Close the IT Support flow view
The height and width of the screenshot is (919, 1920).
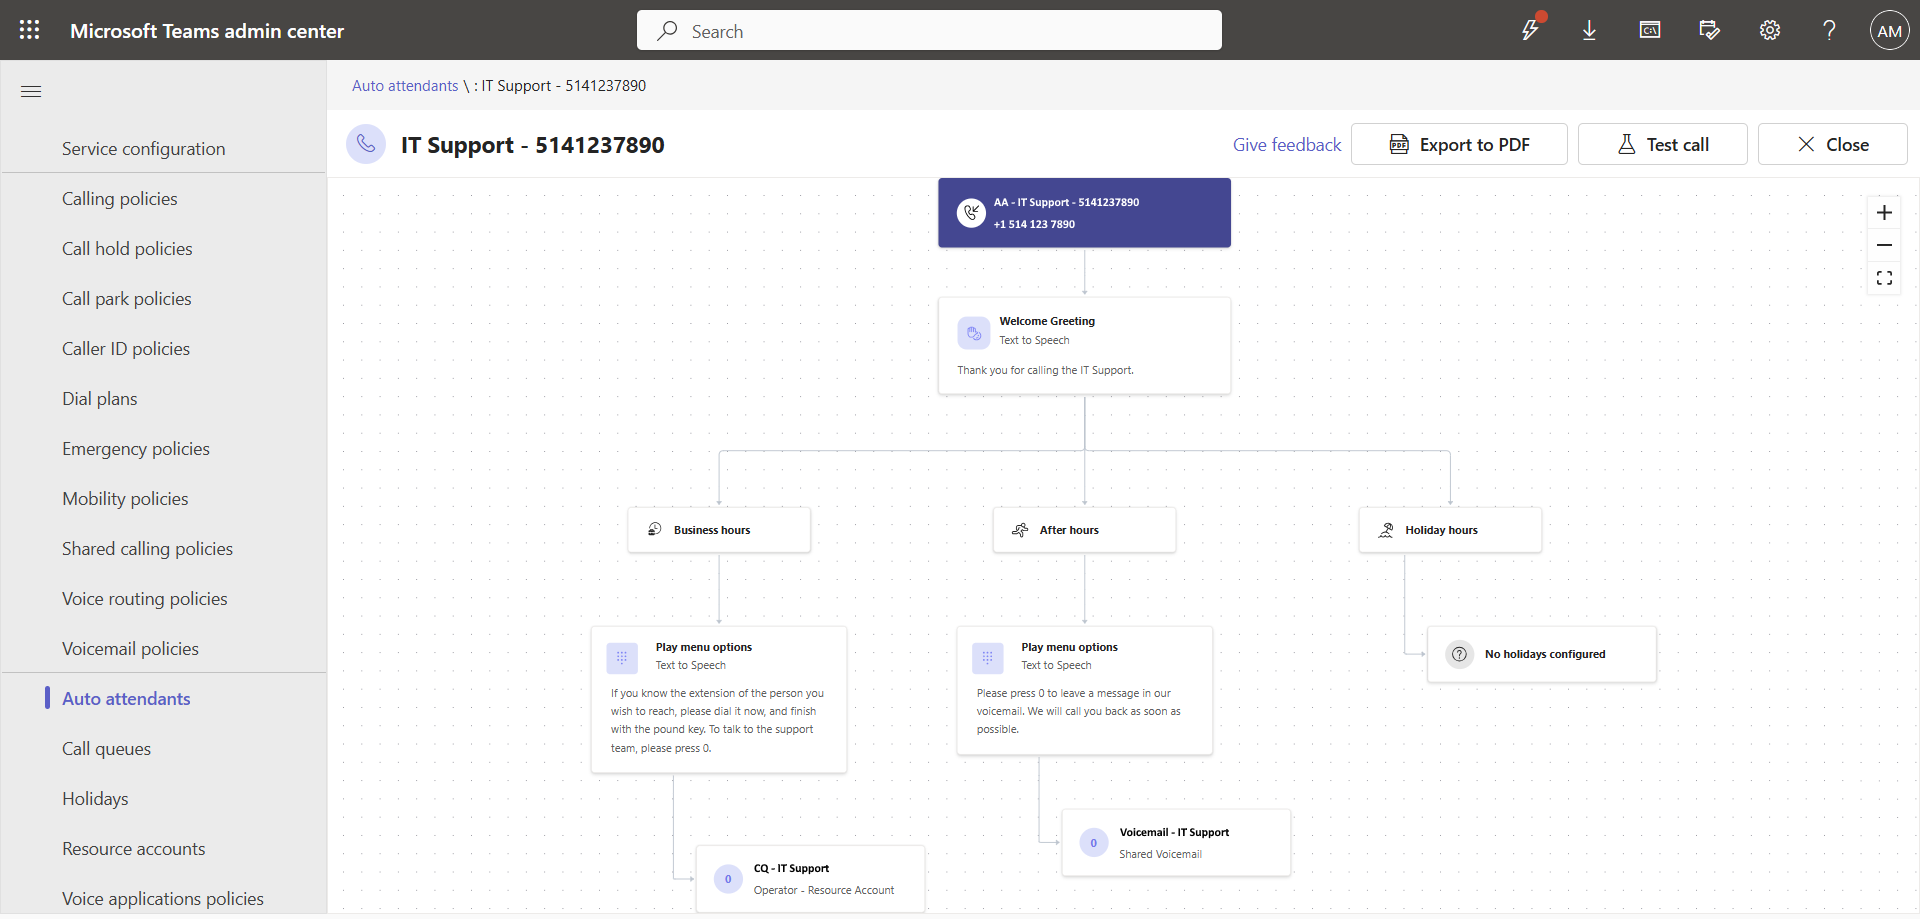(1832, 144)
